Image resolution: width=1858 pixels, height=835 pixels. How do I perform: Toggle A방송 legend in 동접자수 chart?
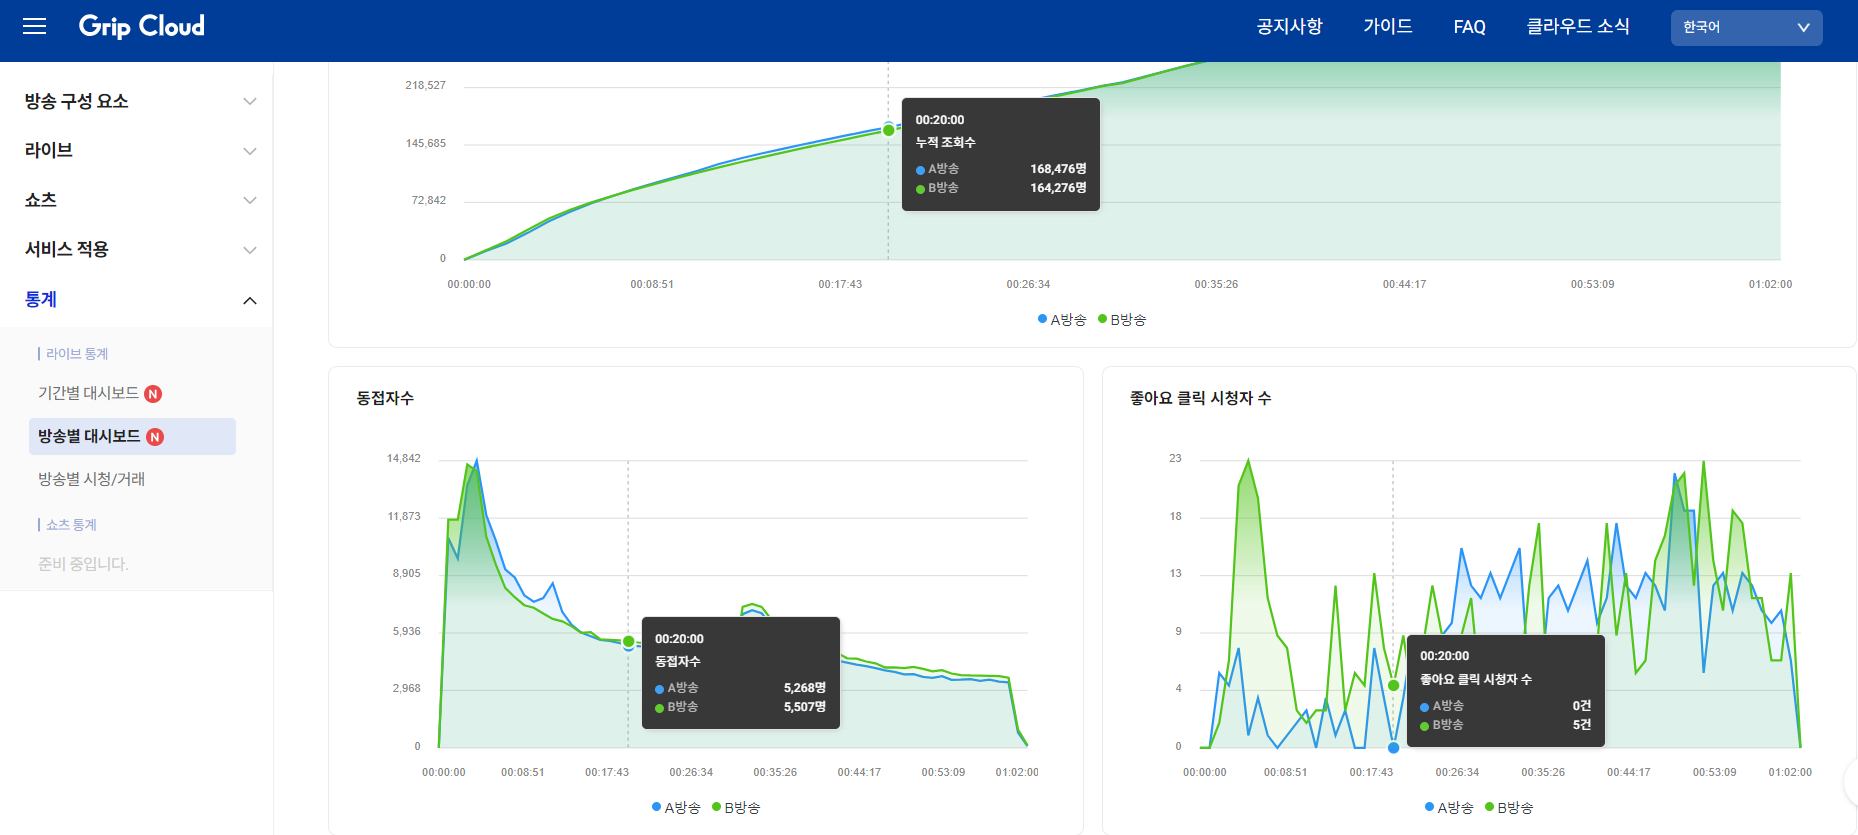pos(676,807)
